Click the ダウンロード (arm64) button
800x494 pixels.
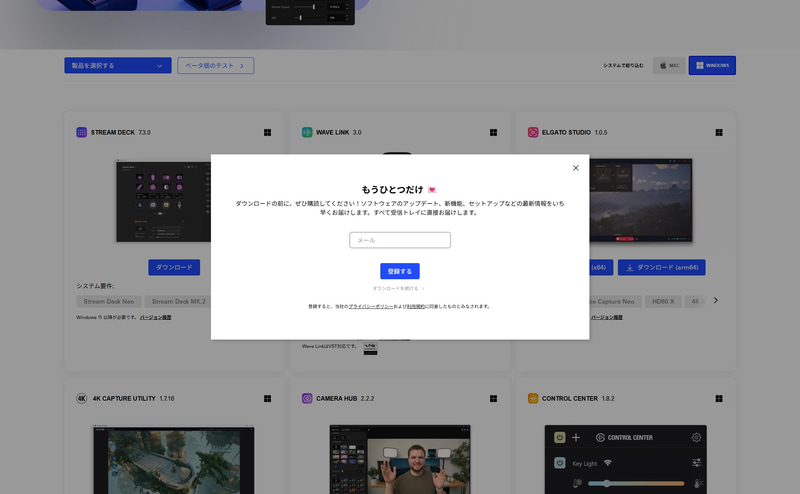pos(662,267)
